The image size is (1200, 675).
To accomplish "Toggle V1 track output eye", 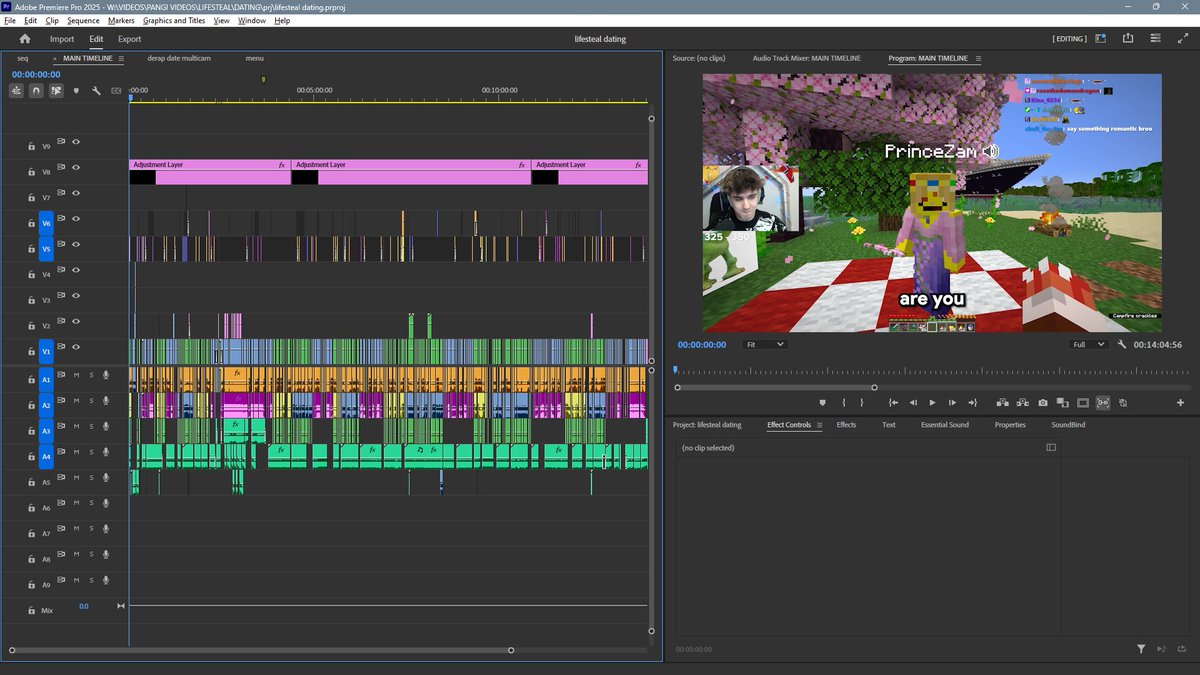I will [x=76, y=347].
